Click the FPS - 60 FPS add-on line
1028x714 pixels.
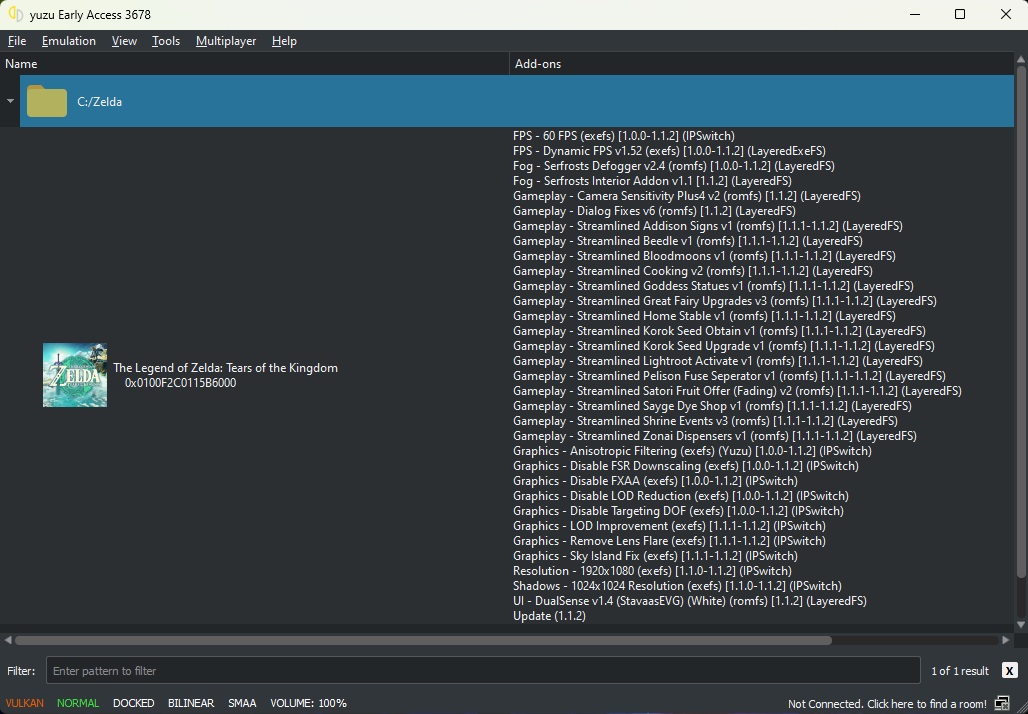click(x=623, y=136)
